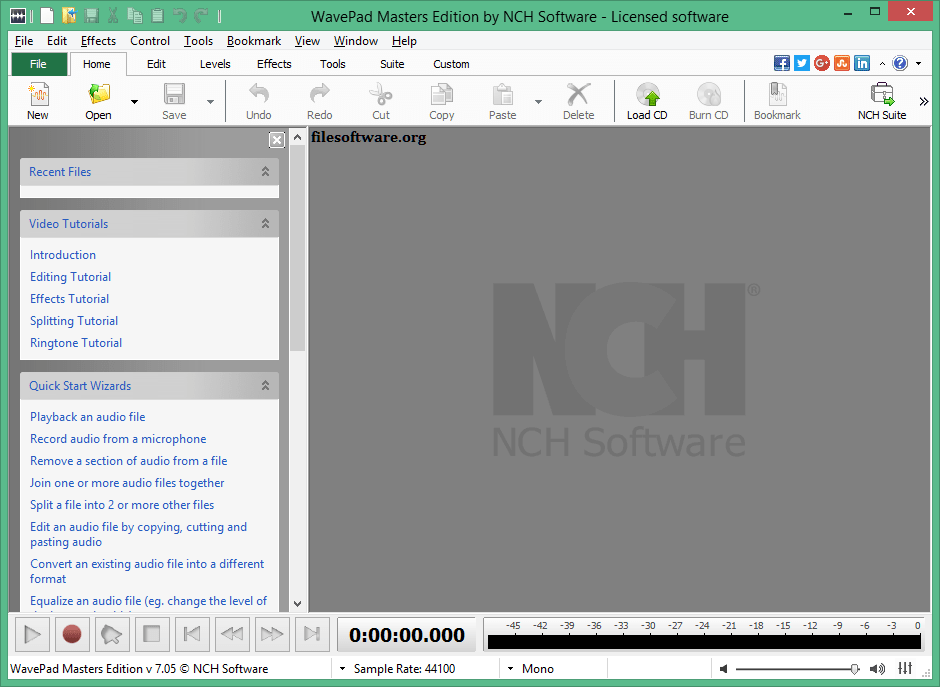This screenshot has width=940, height=687.
Task: Click the Paste clipboard ribbon icon
Action: (x=502, y=95)
